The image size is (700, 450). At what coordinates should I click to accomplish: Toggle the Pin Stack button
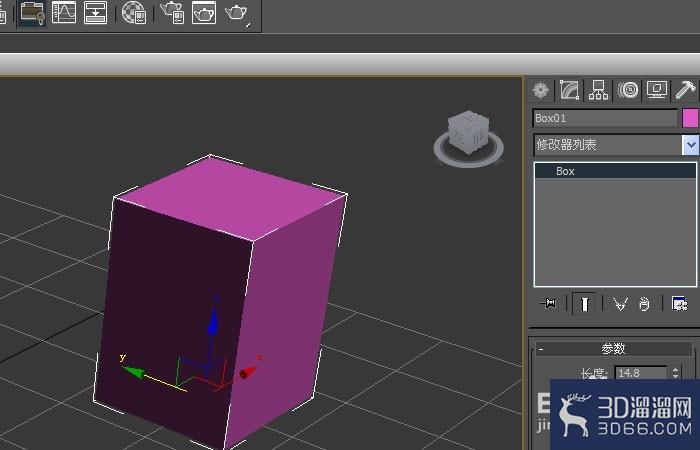[549, 304]
